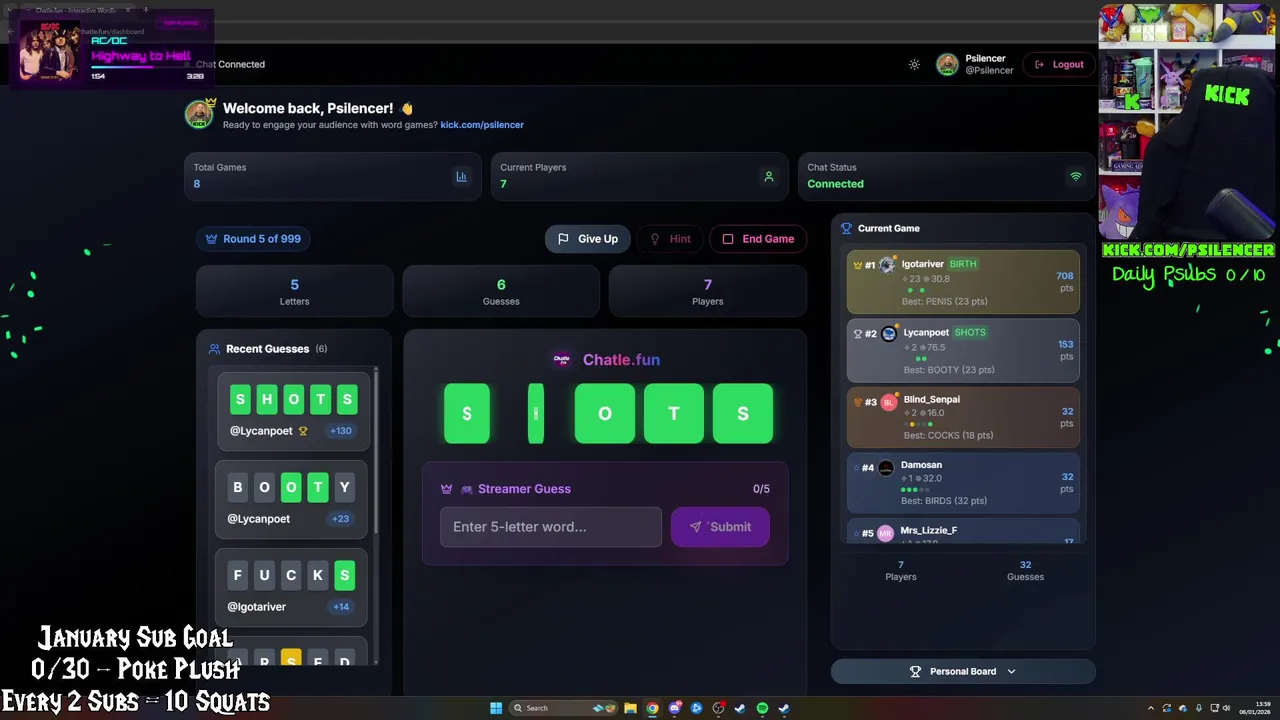
Task: Select Mrs_Lizzie_F leaderboard row
Action: tap(963, 533)
